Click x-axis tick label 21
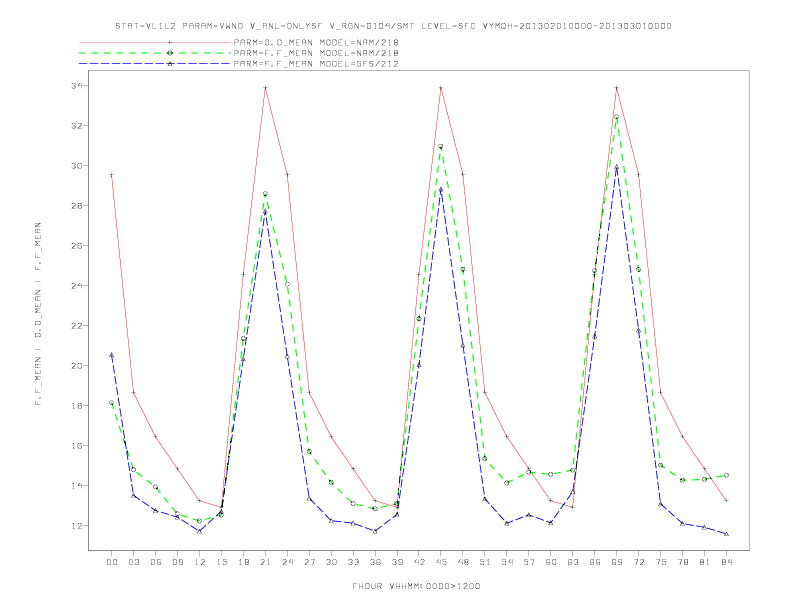 pyautogui.click(x=265, y=562)
